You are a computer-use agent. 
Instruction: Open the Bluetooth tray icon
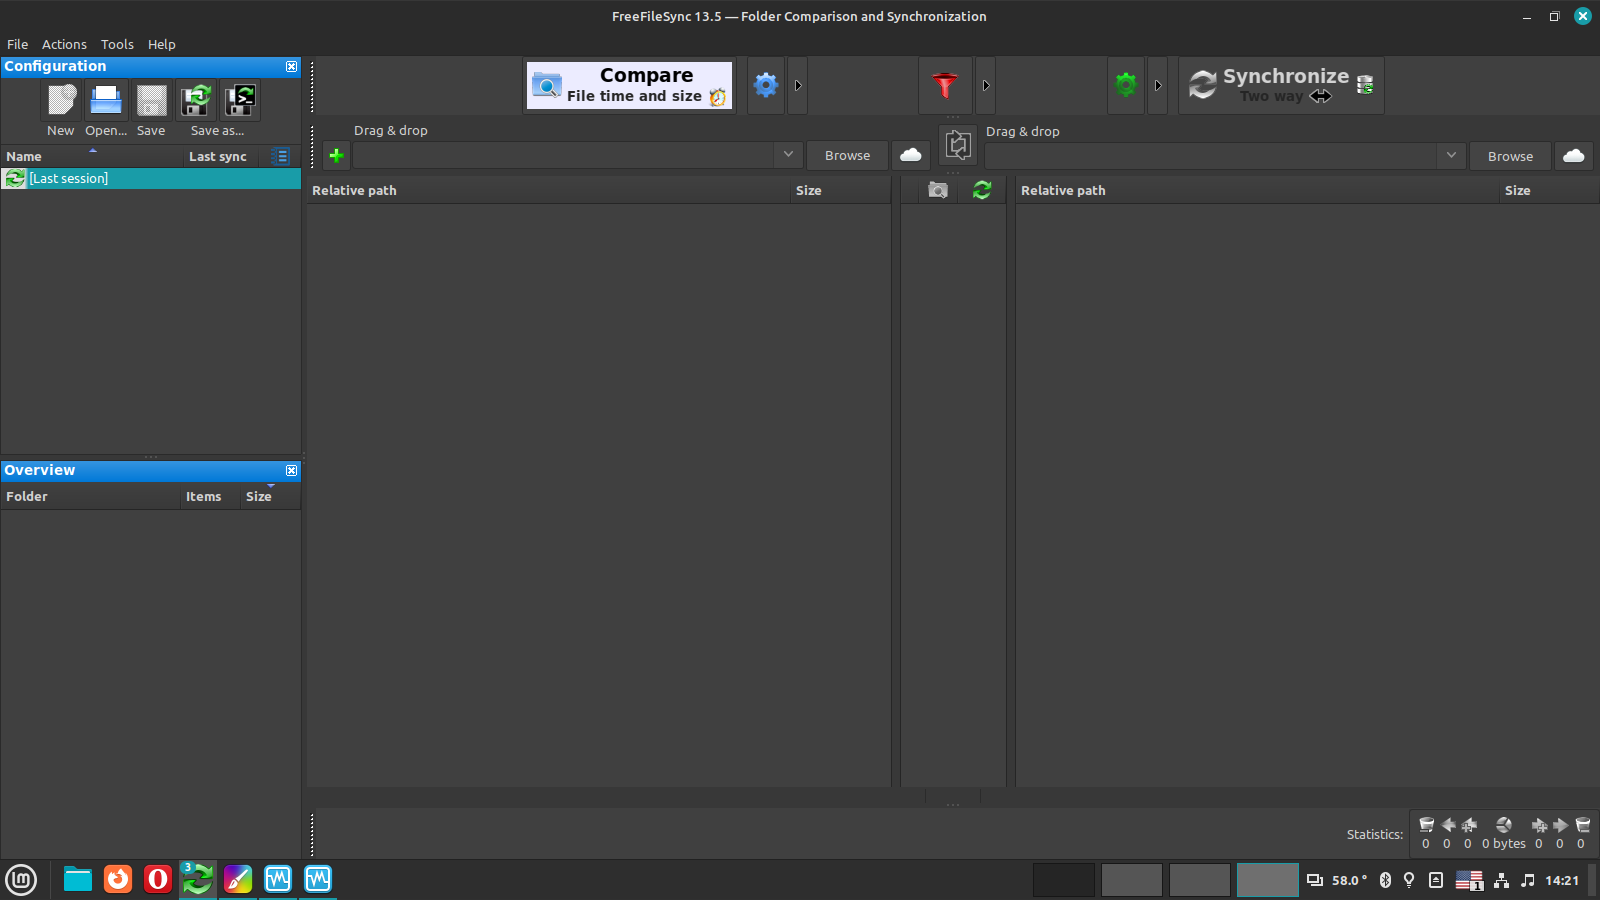1385,880
